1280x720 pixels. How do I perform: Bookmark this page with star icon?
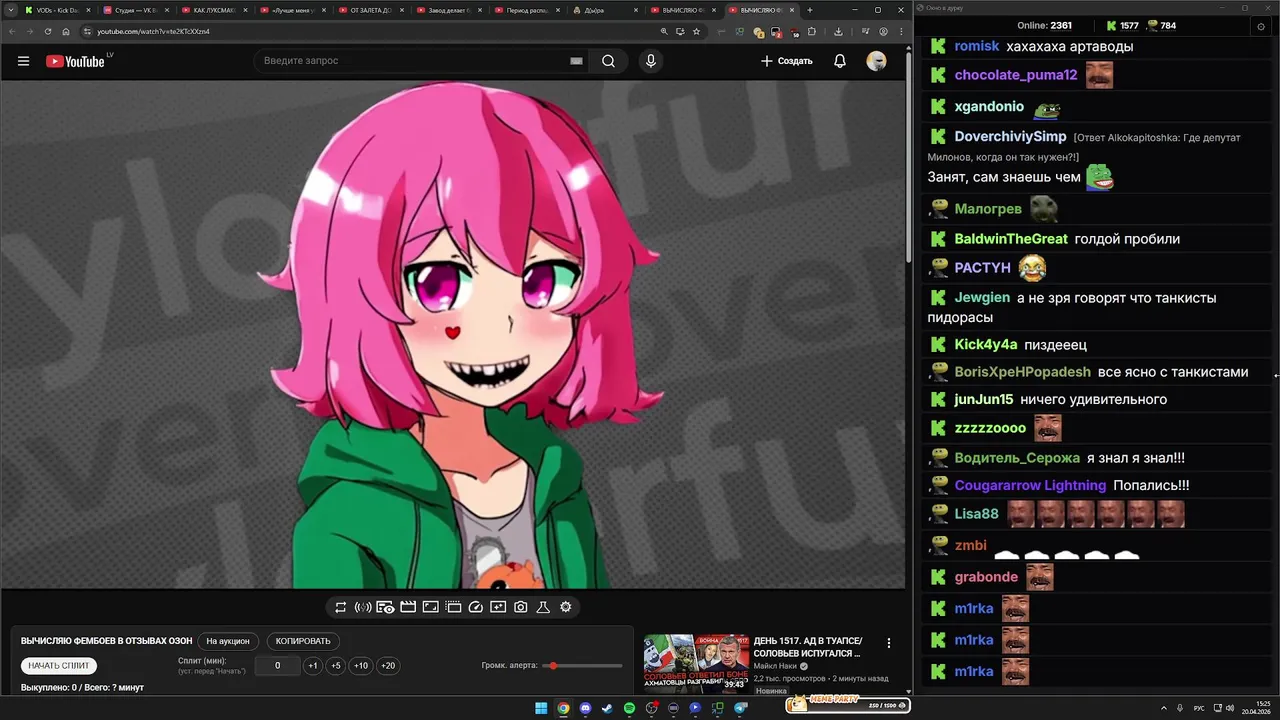pyautogui.click(x=696, y=31)
